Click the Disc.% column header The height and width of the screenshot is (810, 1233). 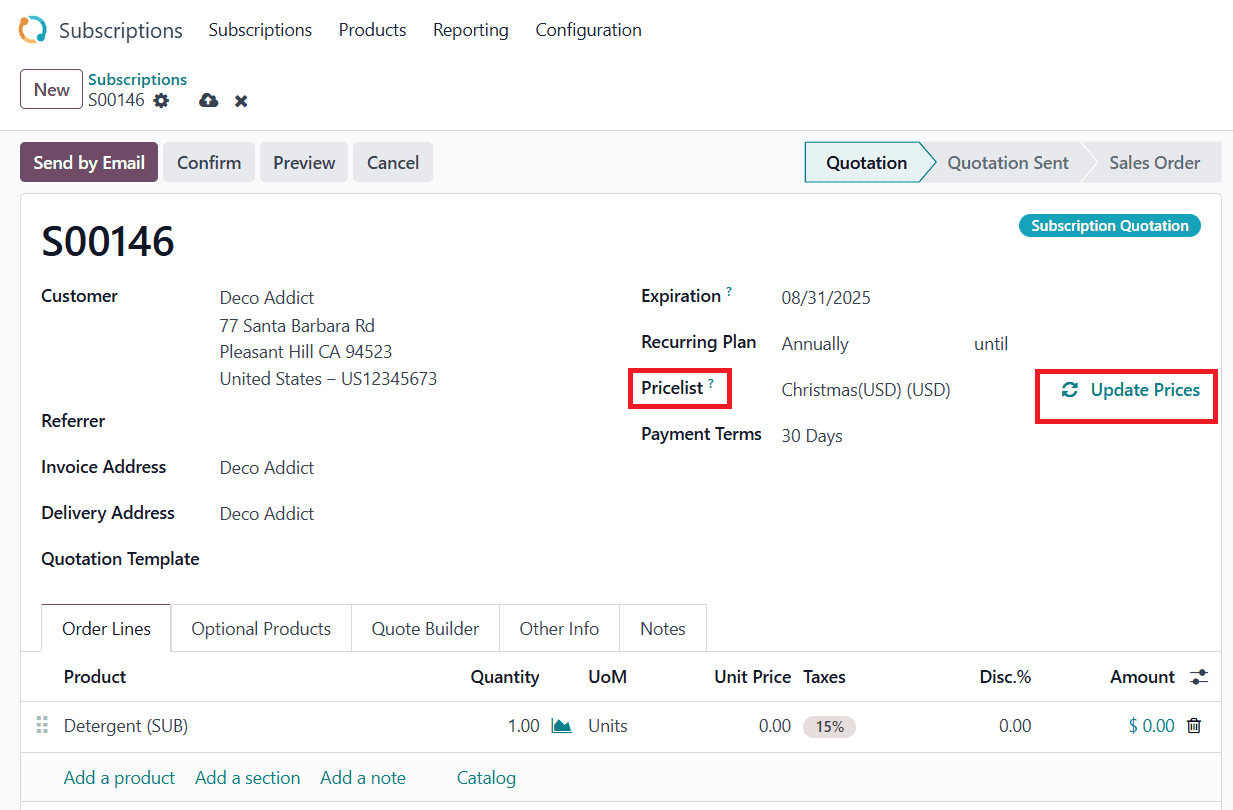[x=1005, y=677]
